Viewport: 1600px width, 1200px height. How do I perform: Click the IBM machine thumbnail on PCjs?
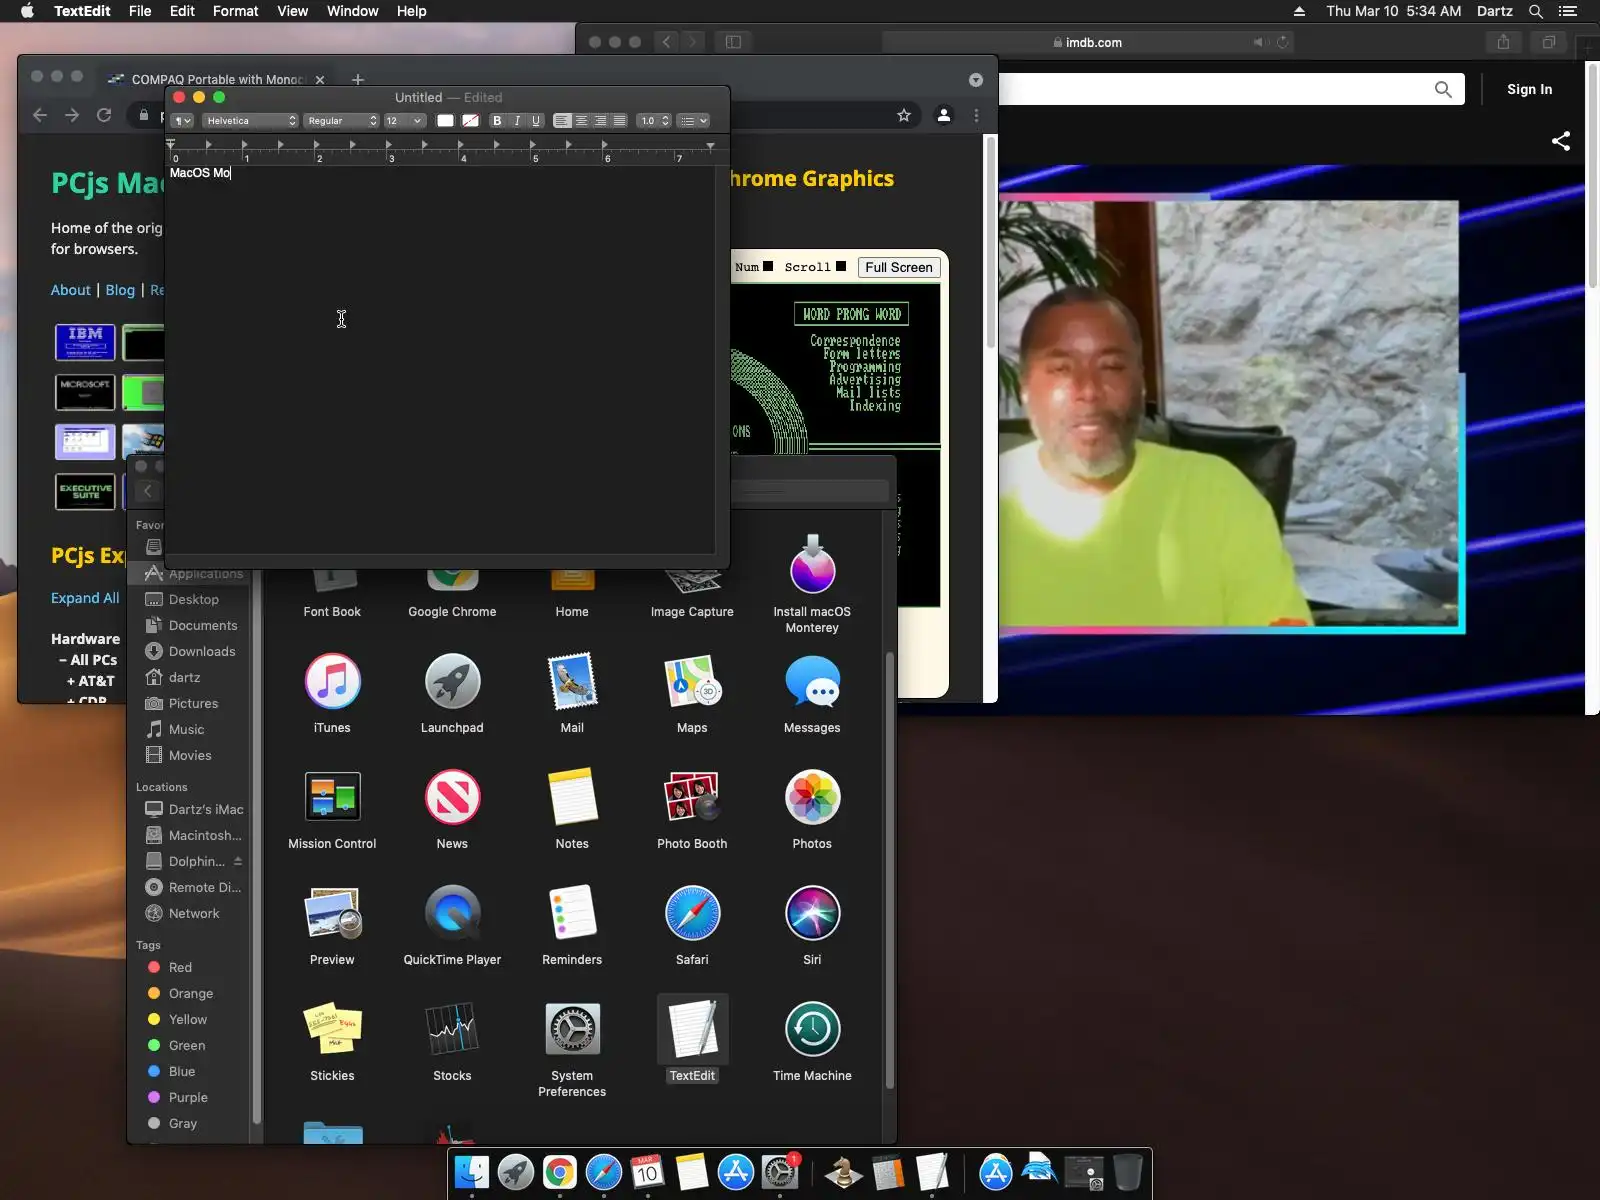click(x=85, y=342)
